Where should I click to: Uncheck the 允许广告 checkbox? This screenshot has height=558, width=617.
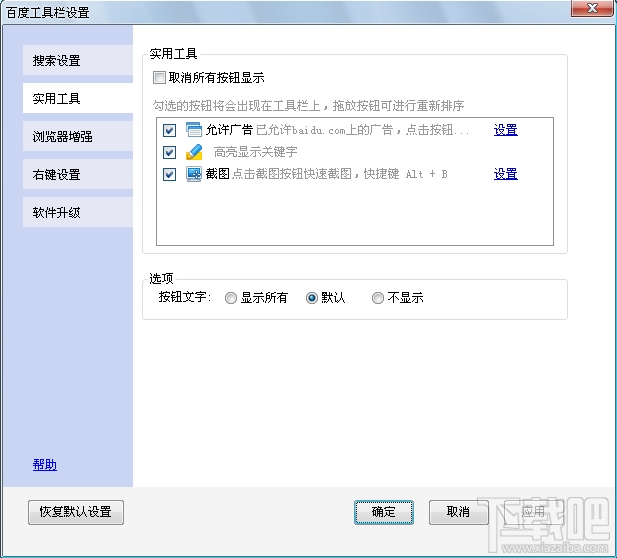point(169,130)
